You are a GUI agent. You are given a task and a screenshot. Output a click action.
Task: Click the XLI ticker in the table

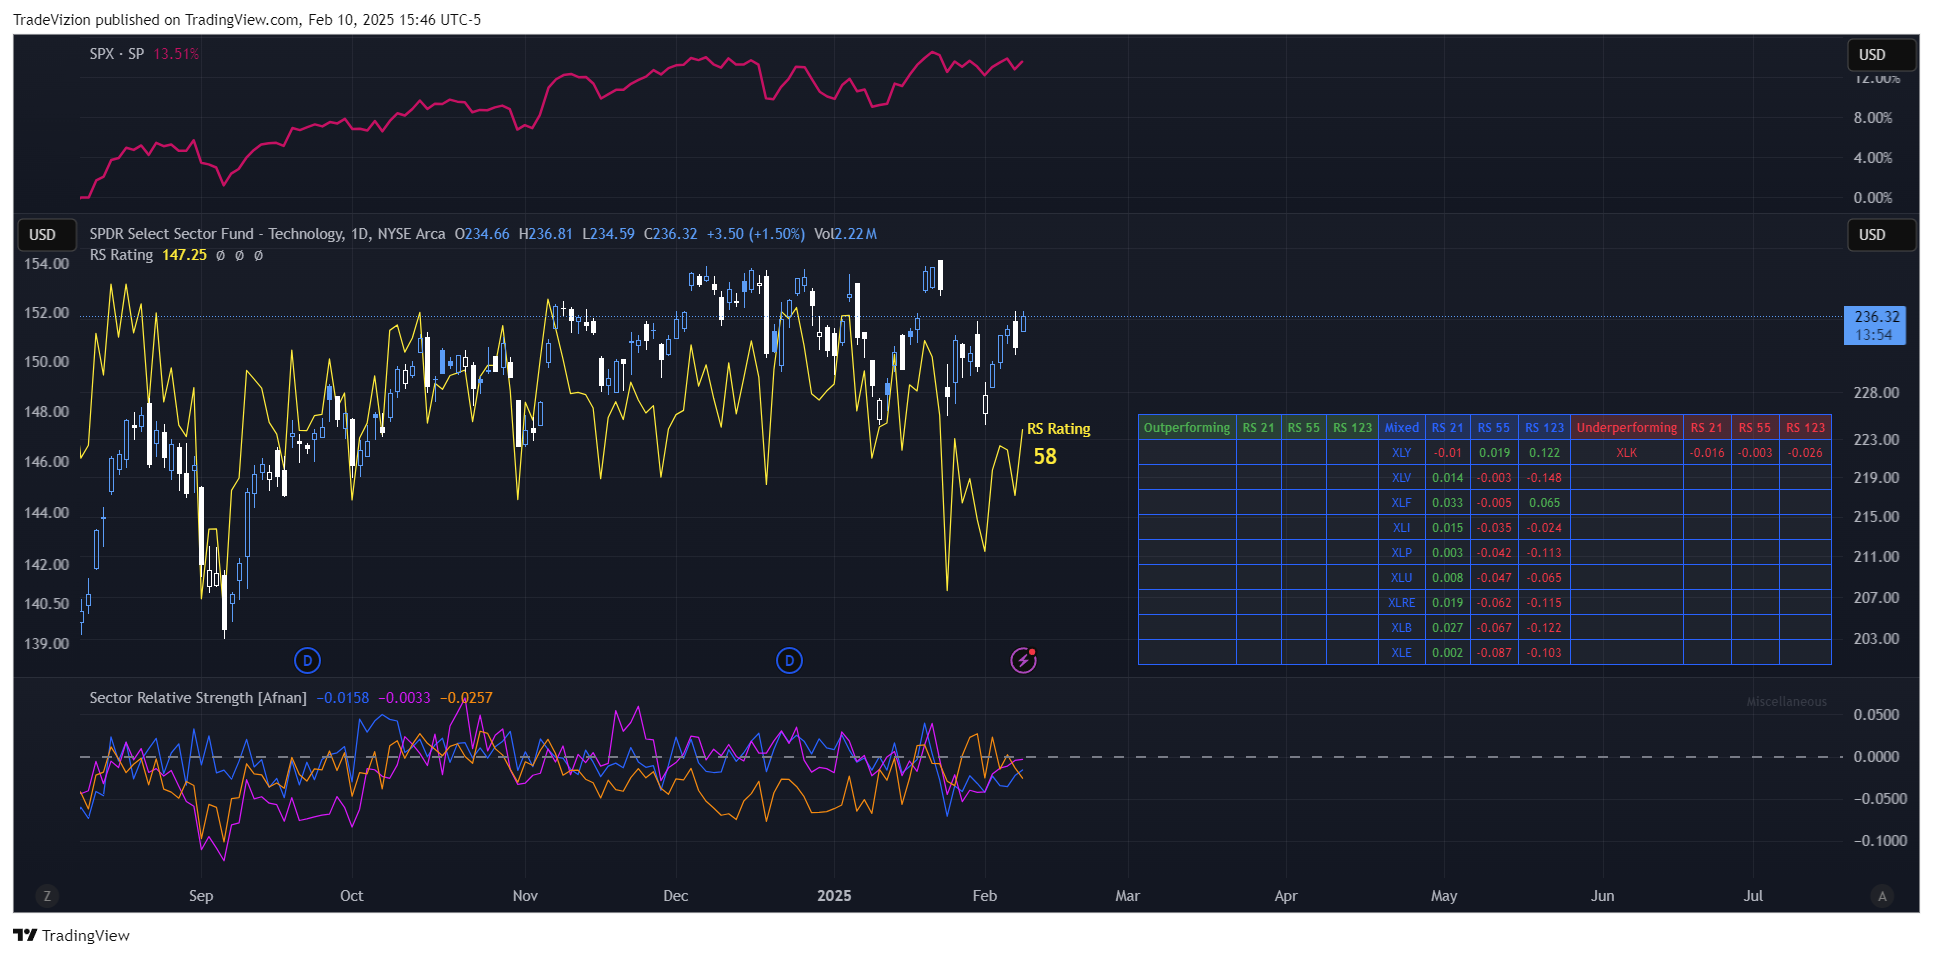coord(1402,528)
